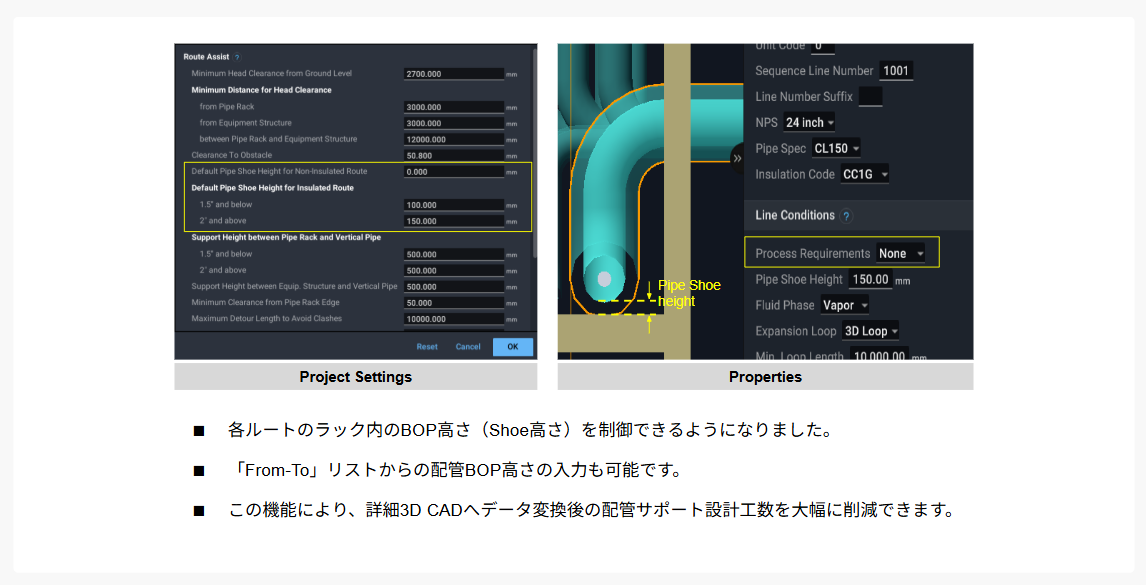This screenshot has width=1146, height=585.
Task: Open the Process Requirements dropdown
Action: [900, 254]
